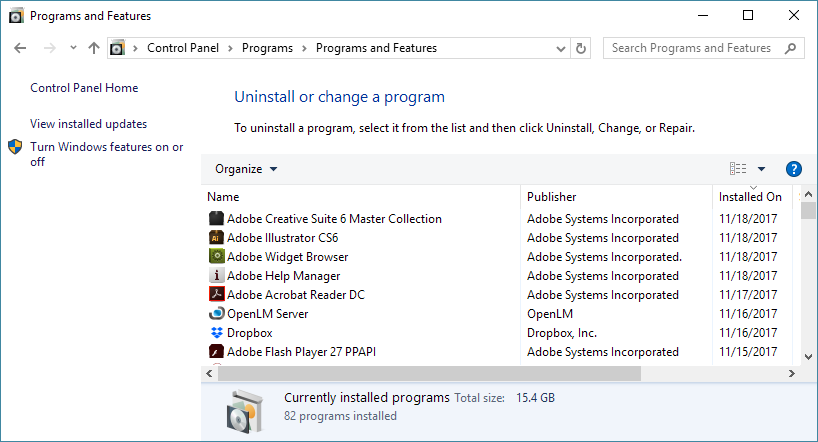Click the Adobe Widget Browser icon
The image size is (818, 442).
[216, 257]
